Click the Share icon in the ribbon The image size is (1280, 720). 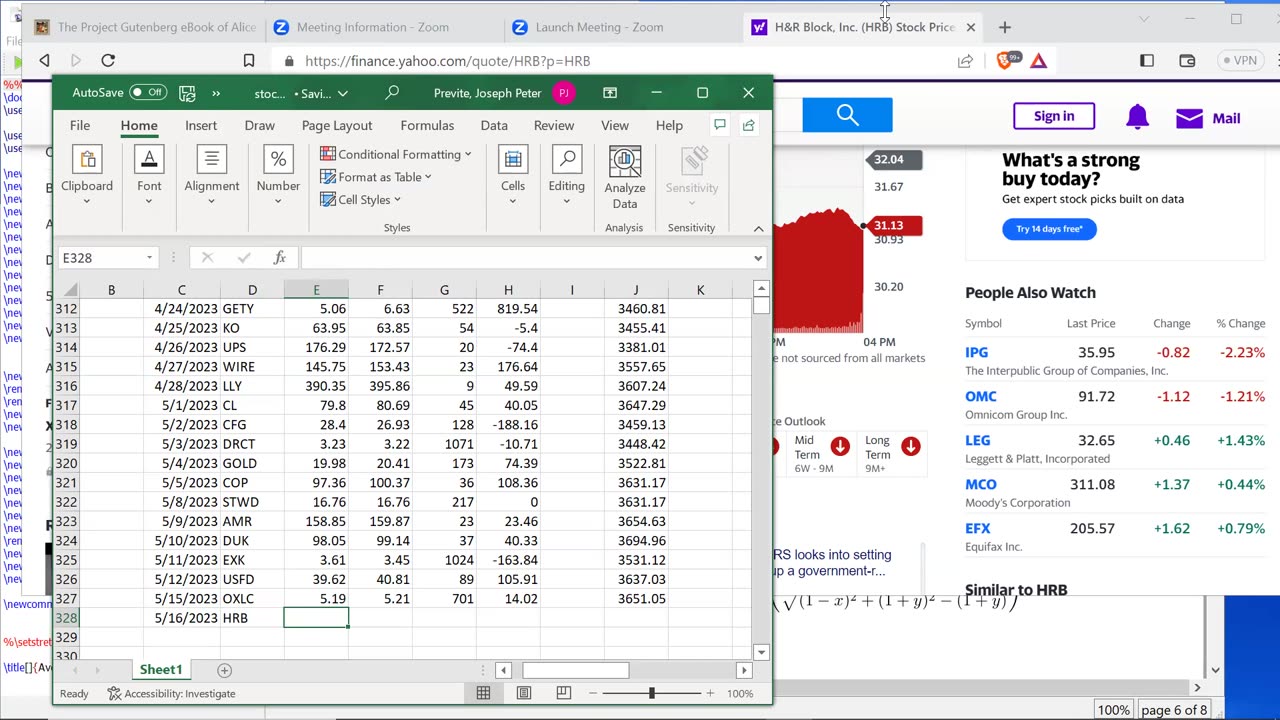[748, 125]
